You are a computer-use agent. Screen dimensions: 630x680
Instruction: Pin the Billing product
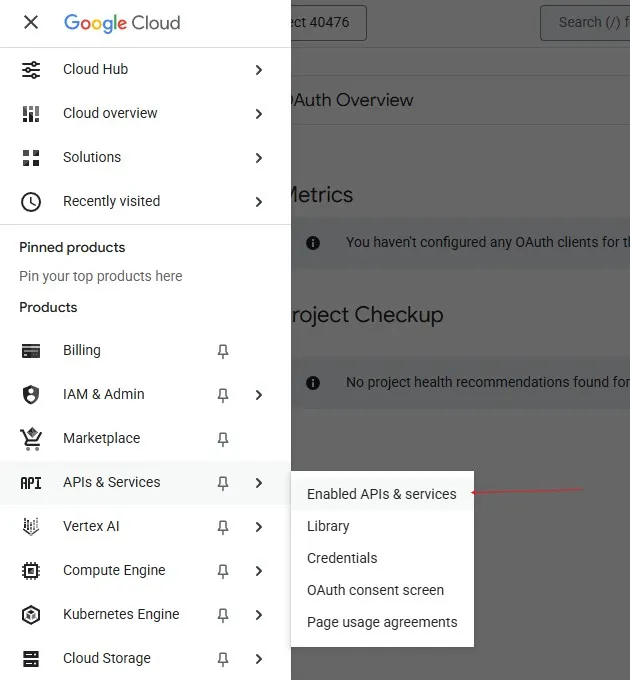[223, 351]
